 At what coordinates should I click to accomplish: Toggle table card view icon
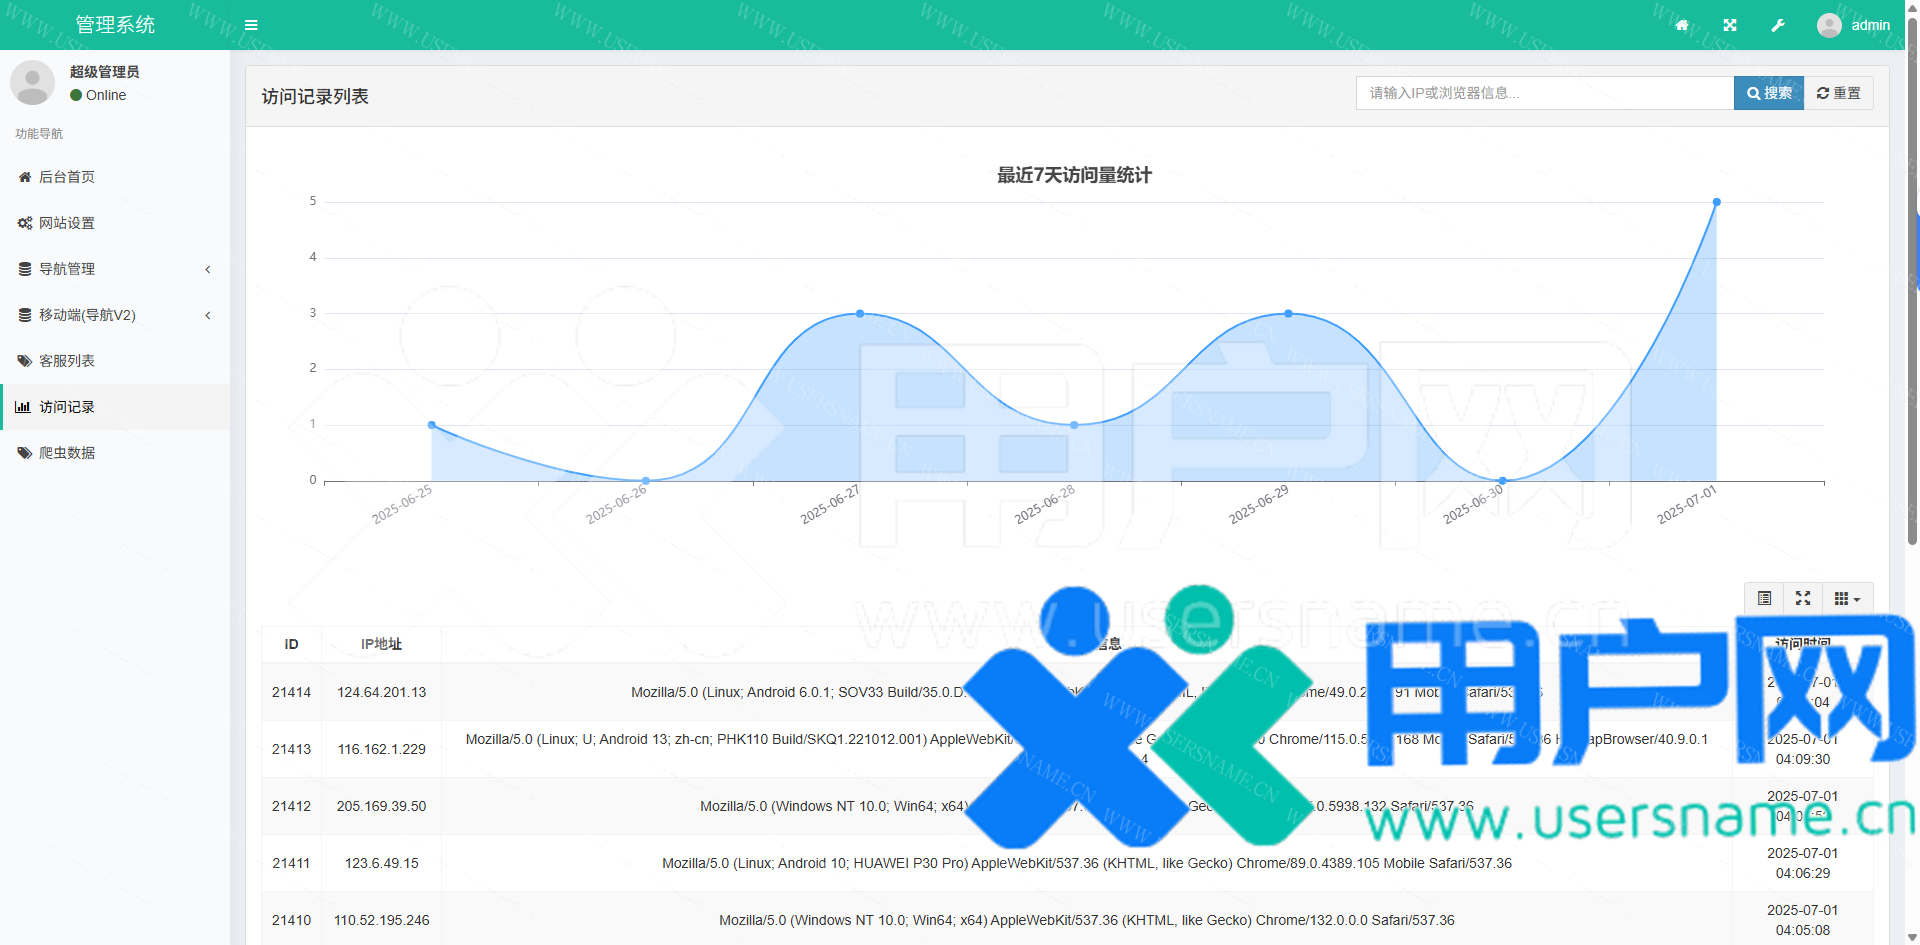click(x=1764, y=598)
